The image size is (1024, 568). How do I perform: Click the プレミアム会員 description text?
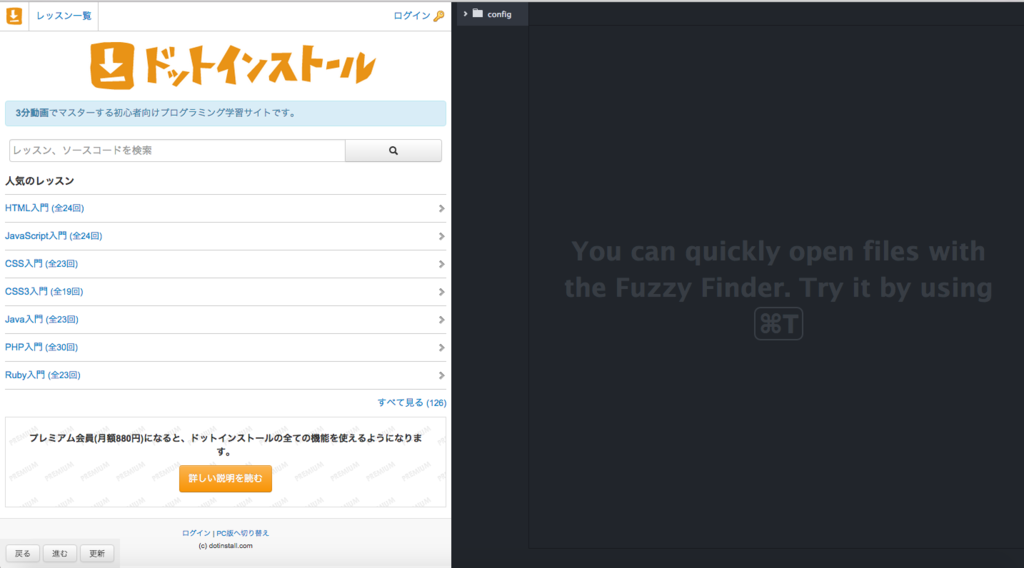[225, 445]
